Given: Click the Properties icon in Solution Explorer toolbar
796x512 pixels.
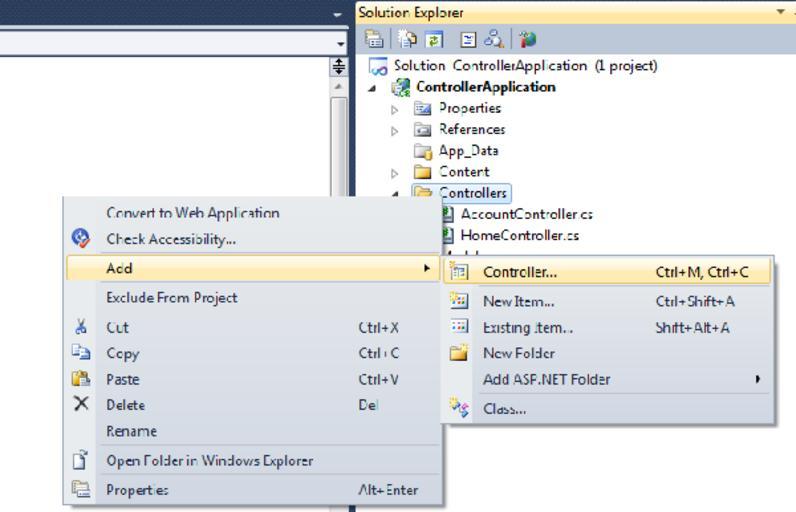Looking at the screenshot, I should point(374,39).
